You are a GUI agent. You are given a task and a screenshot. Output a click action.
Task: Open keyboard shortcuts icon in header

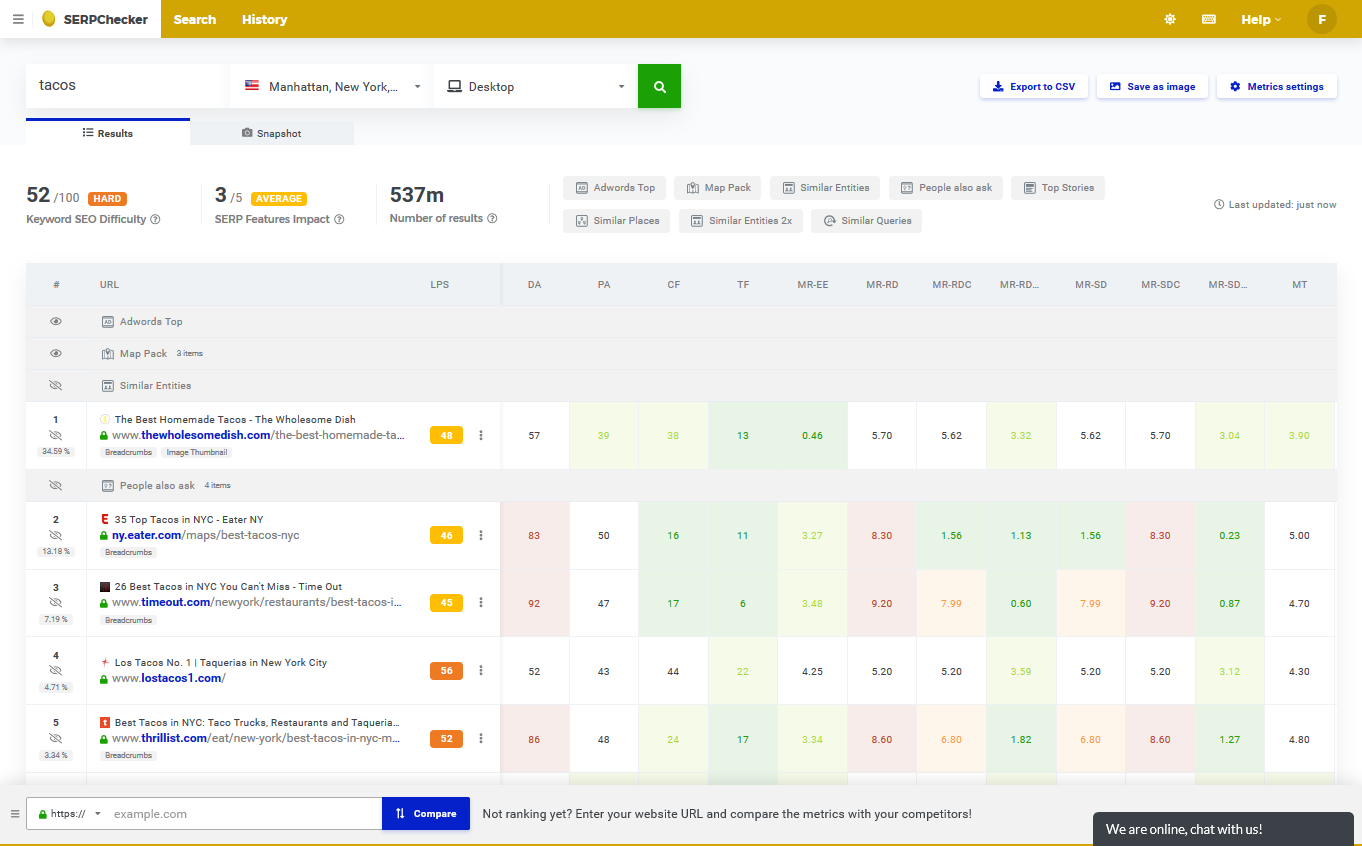(x=1209, y=19)
